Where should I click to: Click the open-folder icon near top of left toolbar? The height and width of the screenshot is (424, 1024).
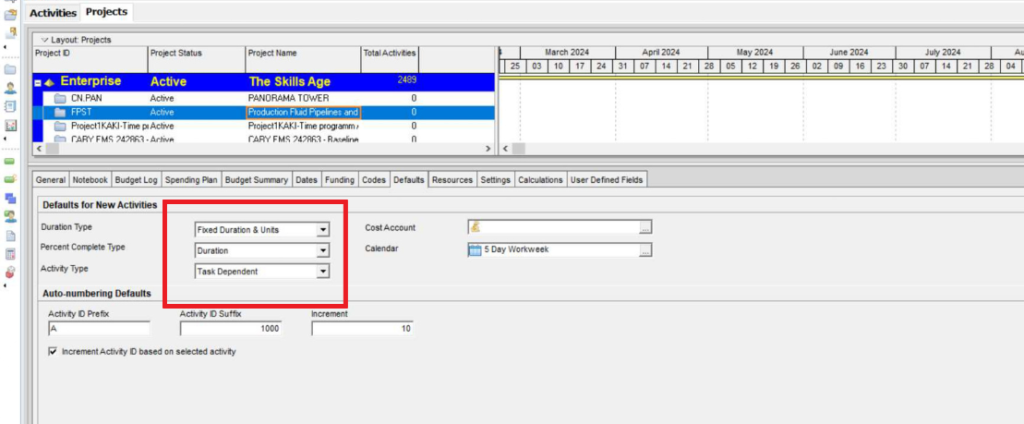tap(10, 14)
